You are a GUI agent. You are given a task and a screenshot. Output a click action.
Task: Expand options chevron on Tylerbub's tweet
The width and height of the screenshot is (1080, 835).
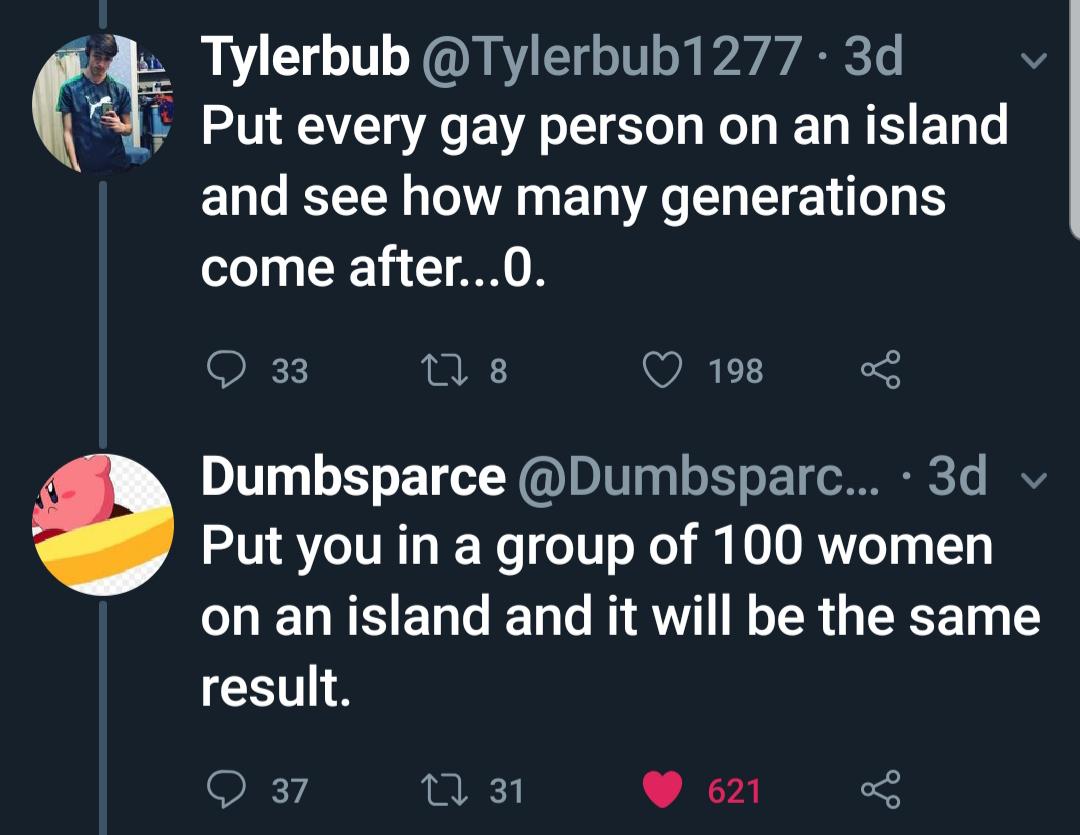point(1033,61)
